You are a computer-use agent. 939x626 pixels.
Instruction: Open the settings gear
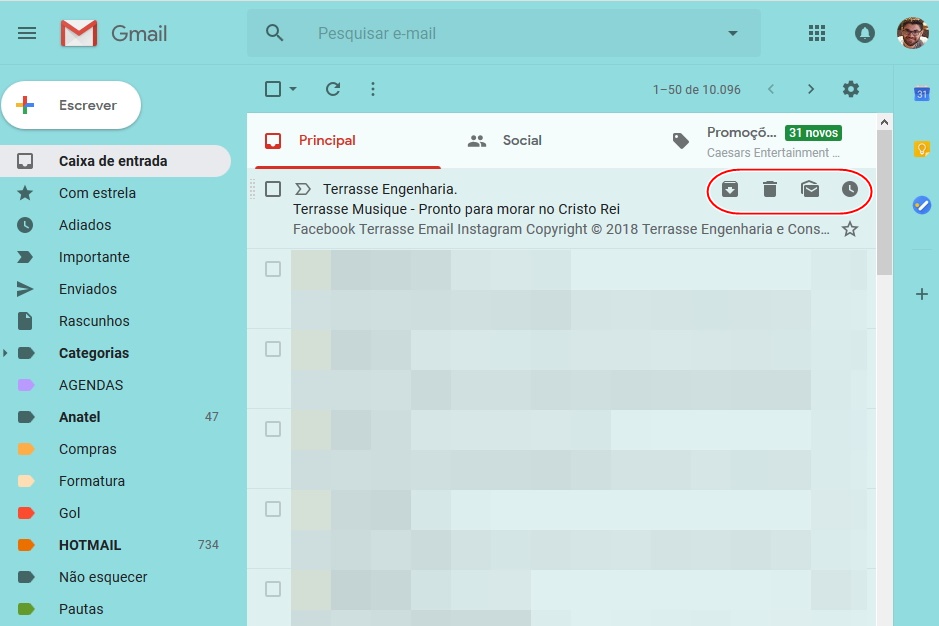point(850,89)
